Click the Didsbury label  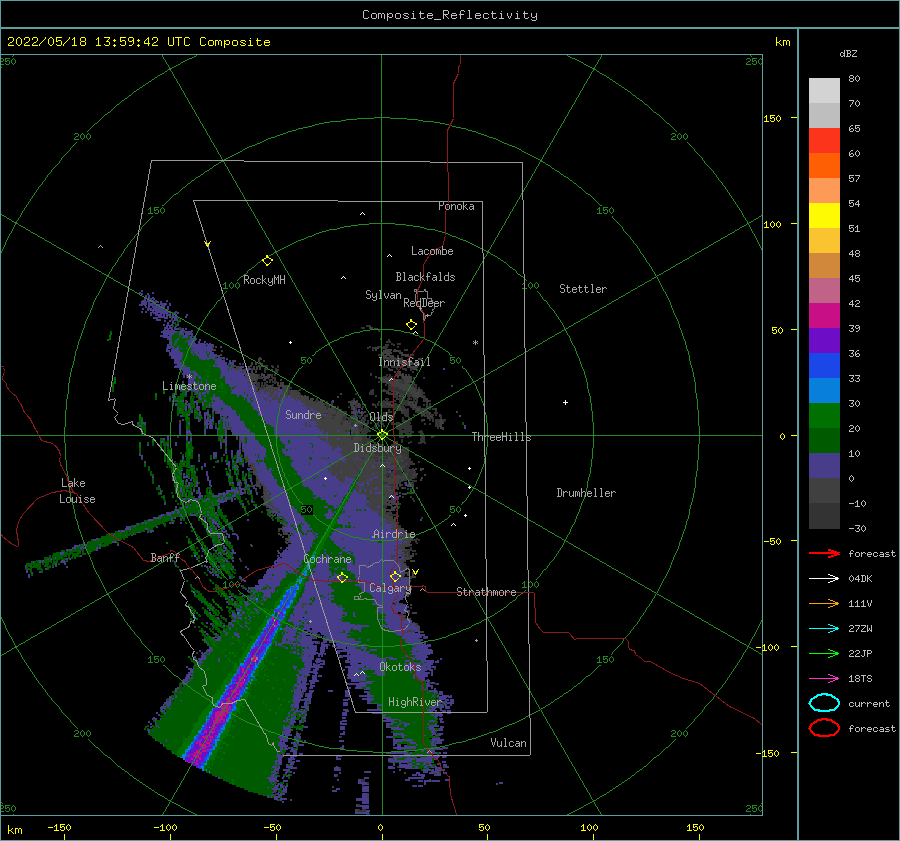click(377, 448)
